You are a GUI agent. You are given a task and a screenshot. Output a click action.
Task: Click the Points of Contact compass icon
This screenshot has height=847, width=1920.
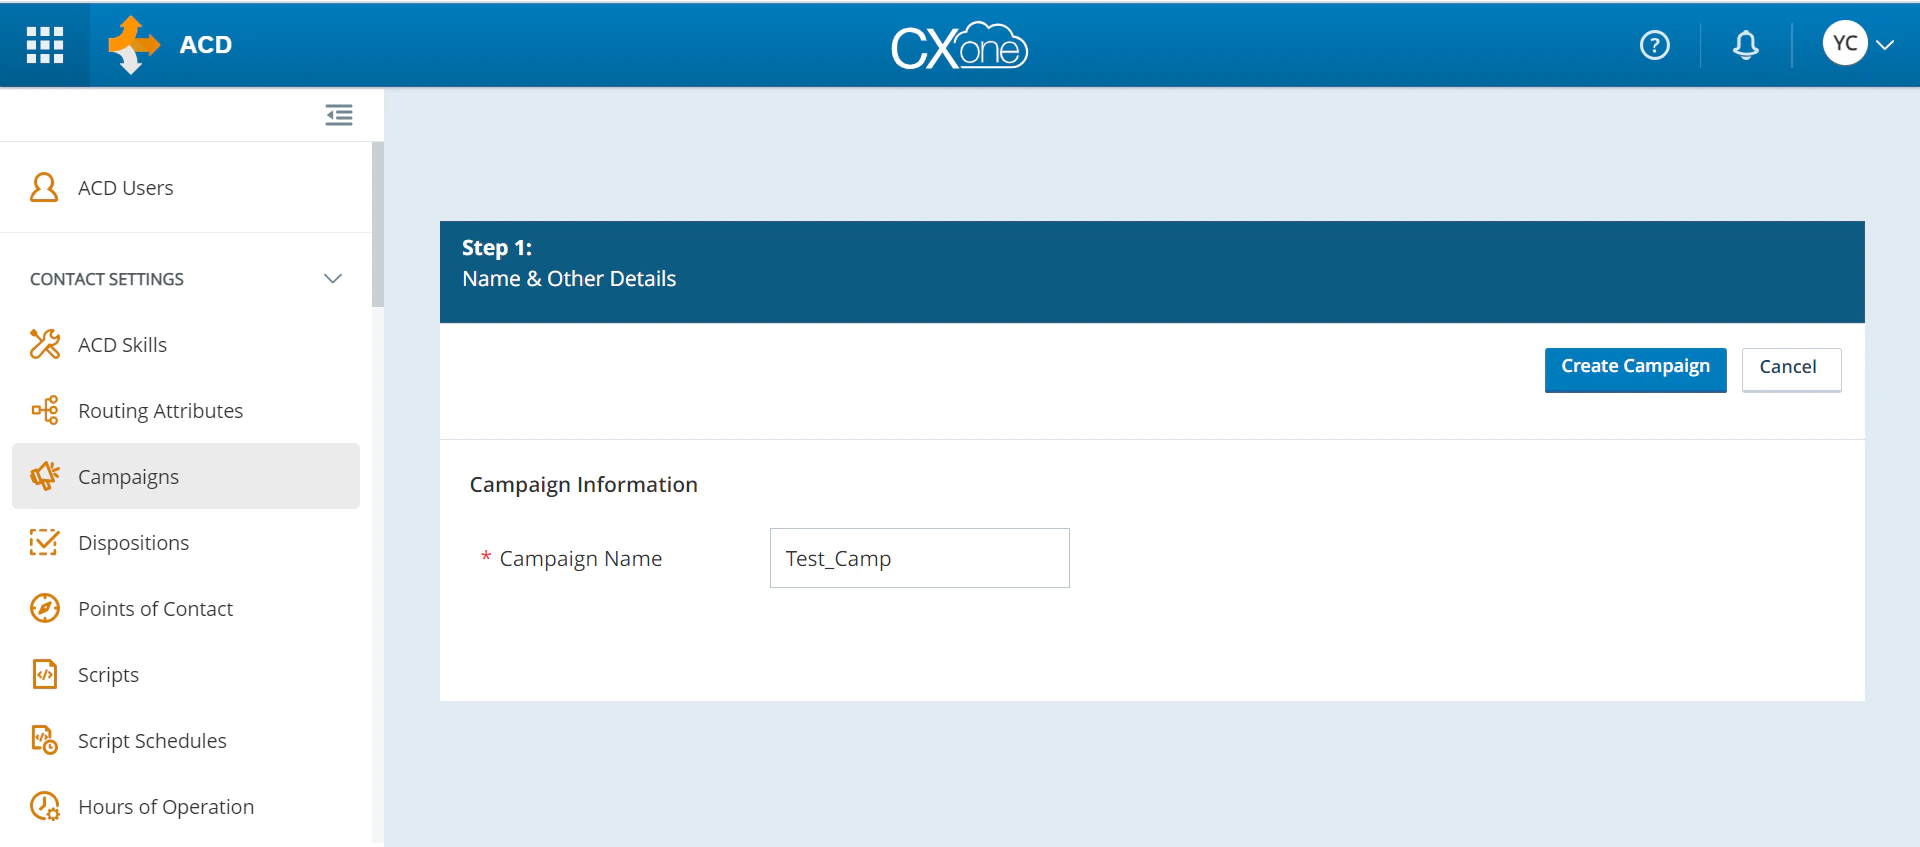[x=45, y=608]
